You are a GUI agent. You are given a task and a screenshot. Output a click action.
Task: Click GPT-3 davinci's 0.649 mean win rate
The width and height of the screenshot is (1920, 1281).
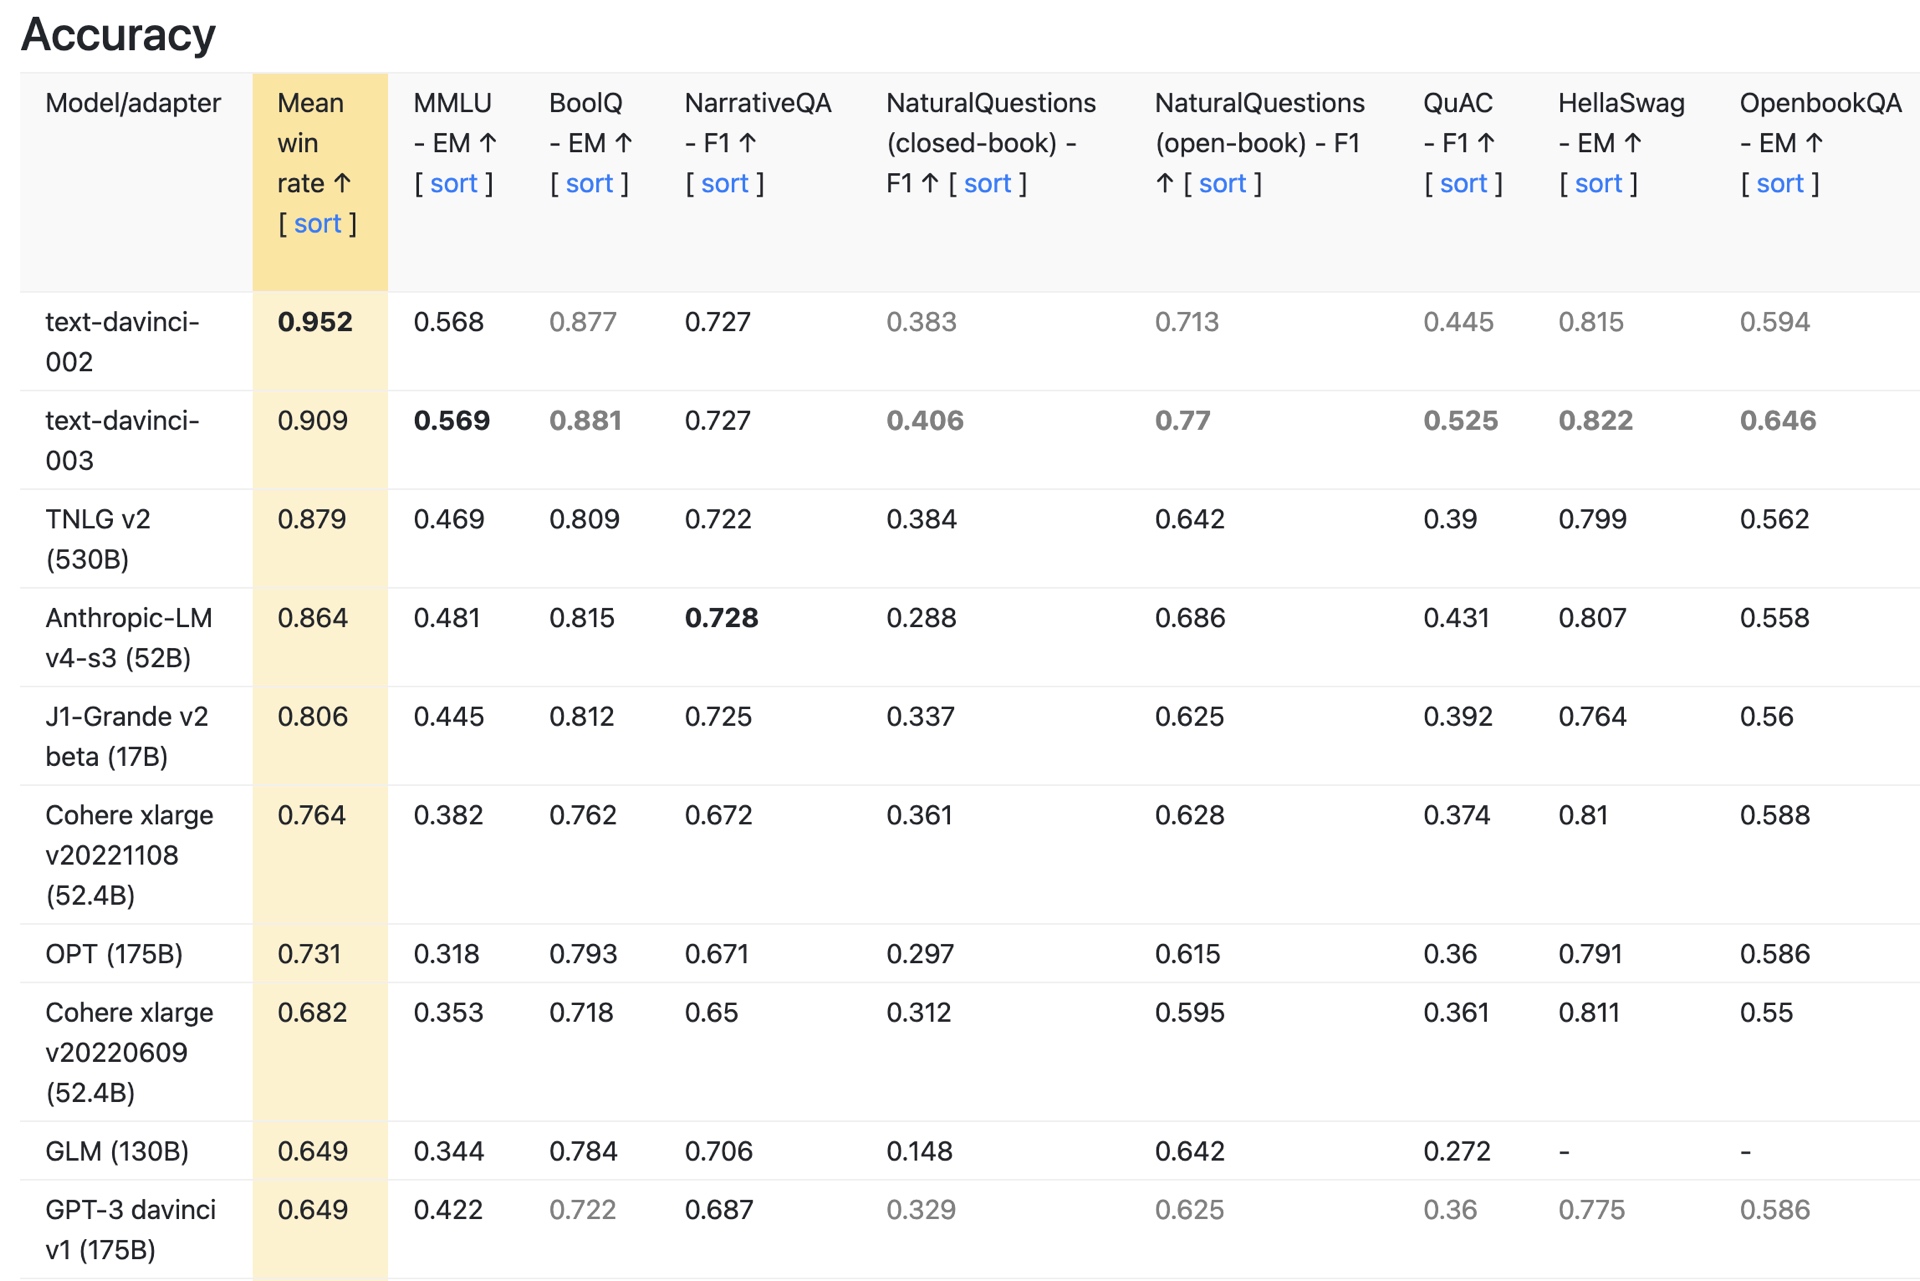point(313,1210)
